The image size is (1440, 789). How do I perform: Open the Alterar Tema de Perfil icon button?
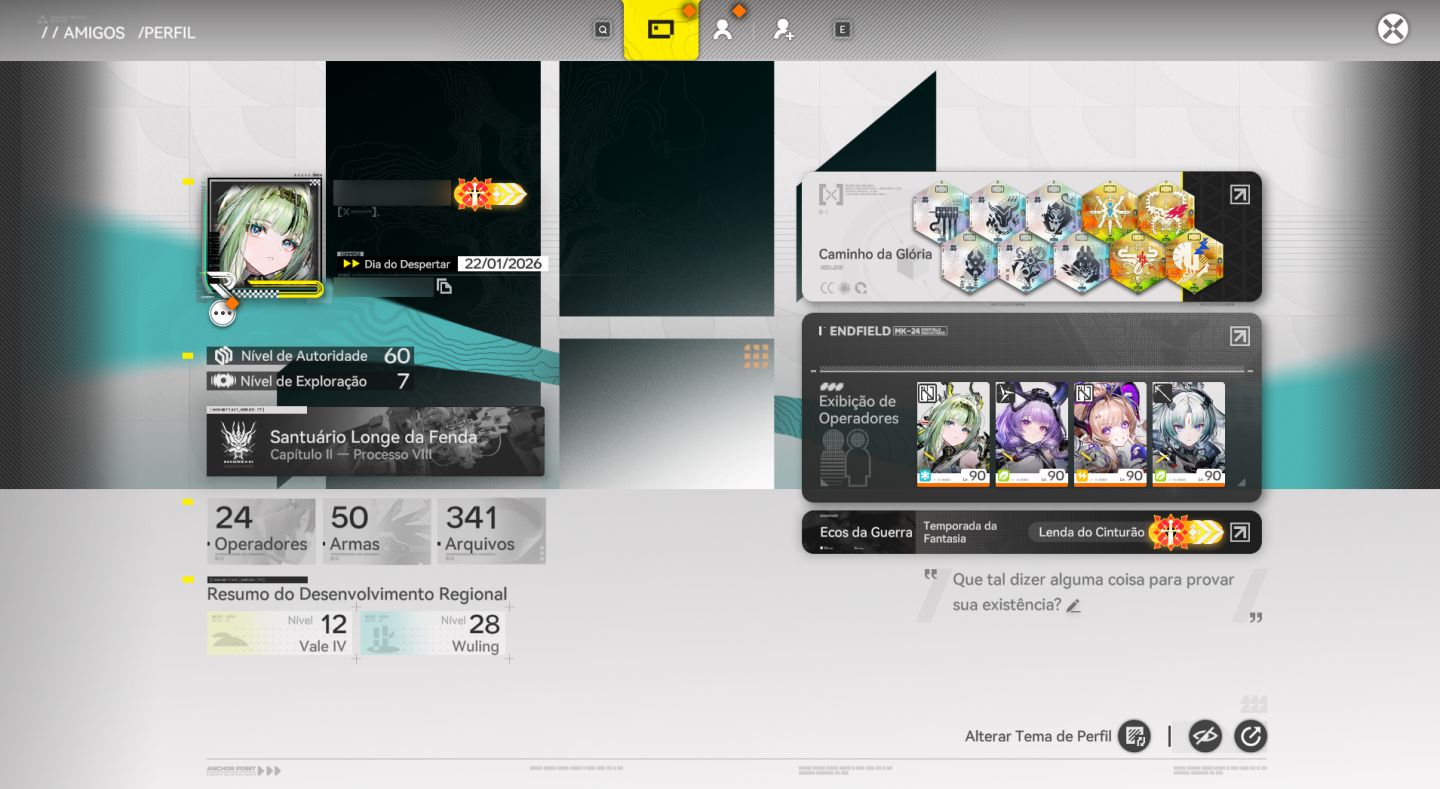1134,737
